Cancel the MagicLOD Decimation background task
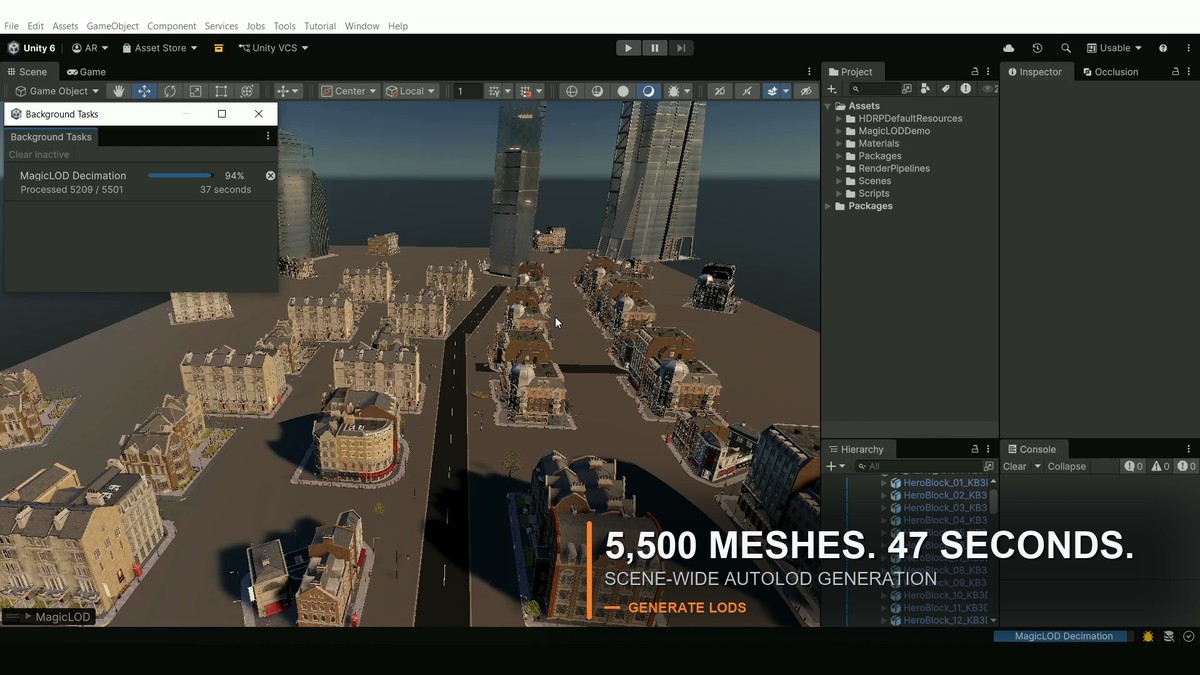The width and height of the screenshot is (1200, 675). click(x=270, y=176)
